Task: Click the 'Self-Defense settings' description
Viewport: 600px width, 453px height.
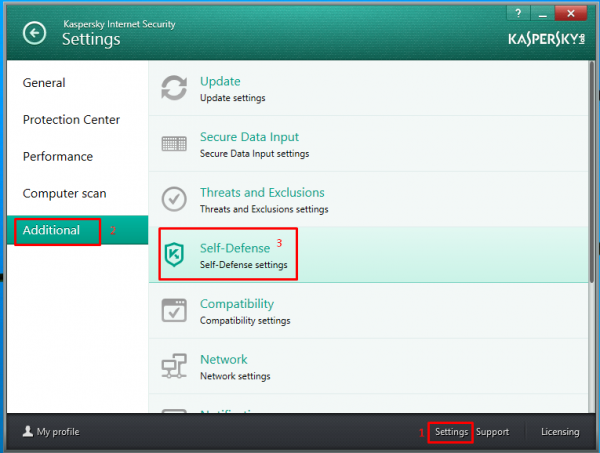Action: (244, 265)
